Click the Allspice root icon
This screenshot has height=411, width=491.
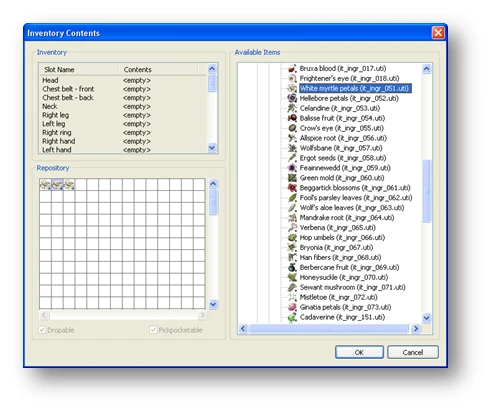click(292, 138)
